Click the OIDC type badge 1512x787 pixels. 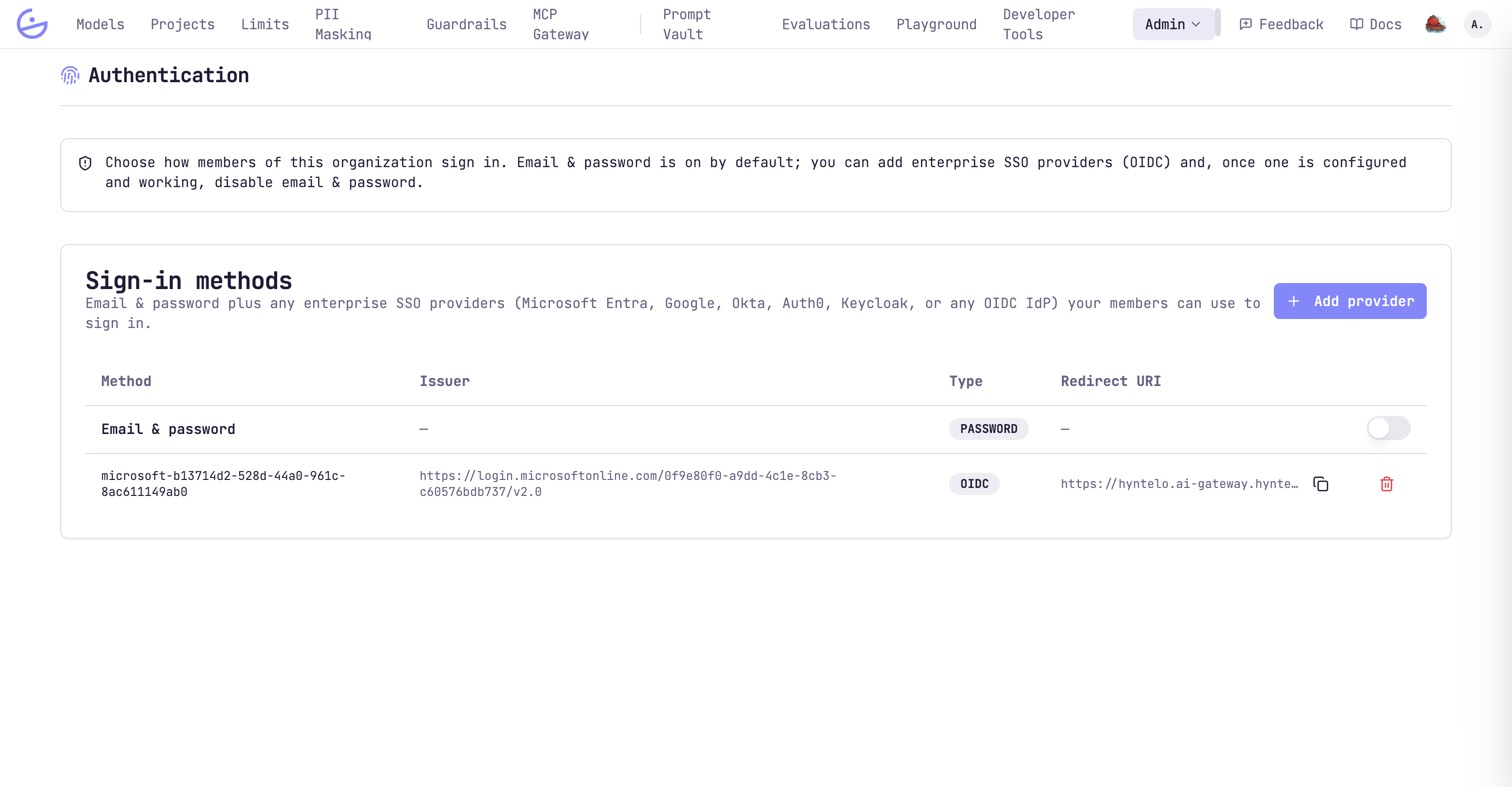(974, 484)
